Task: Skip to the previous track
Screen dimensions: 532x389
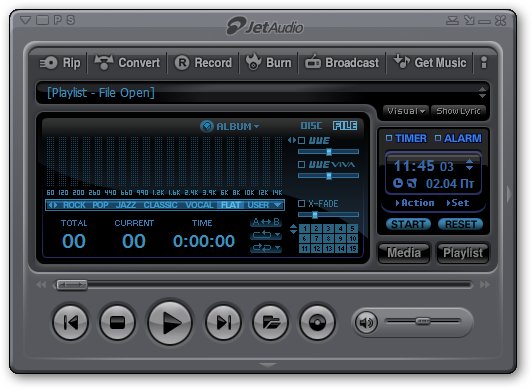Action: coord(71,323)
